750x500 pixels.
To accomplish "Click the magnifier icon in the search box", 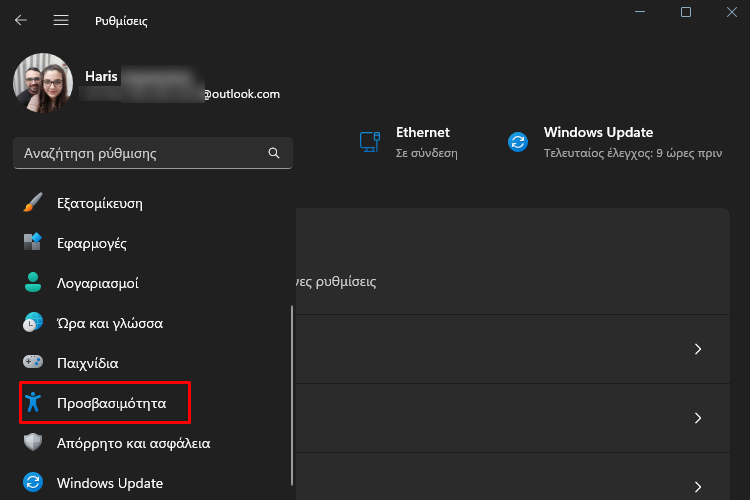I will [x=274, y=154].
